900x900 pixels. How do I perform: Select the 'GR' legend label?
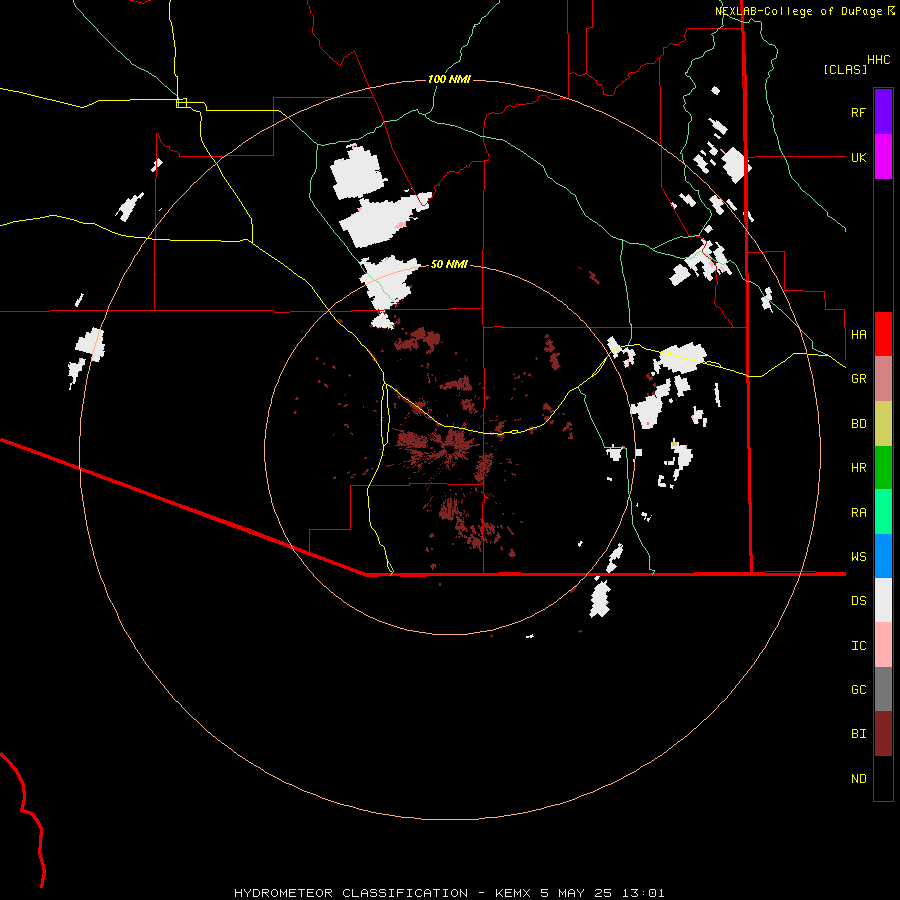point(858,379)
